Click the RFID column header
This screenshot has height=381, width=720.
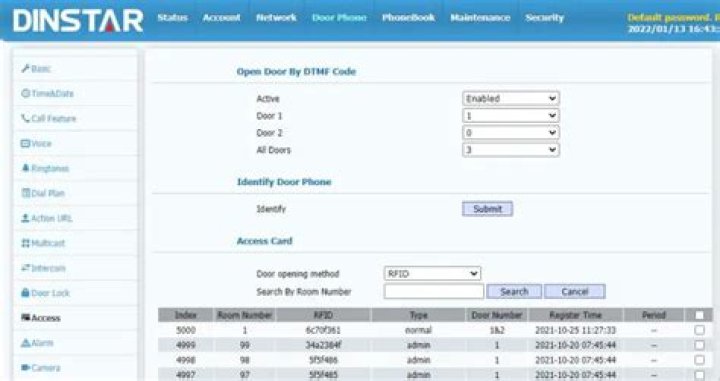click(x=323, y=315)
